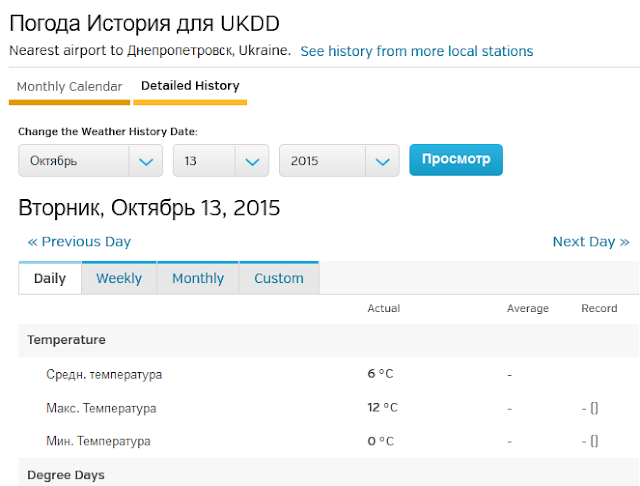Click the Макс. Температура actual value 12 °C

tap(382, 407)
